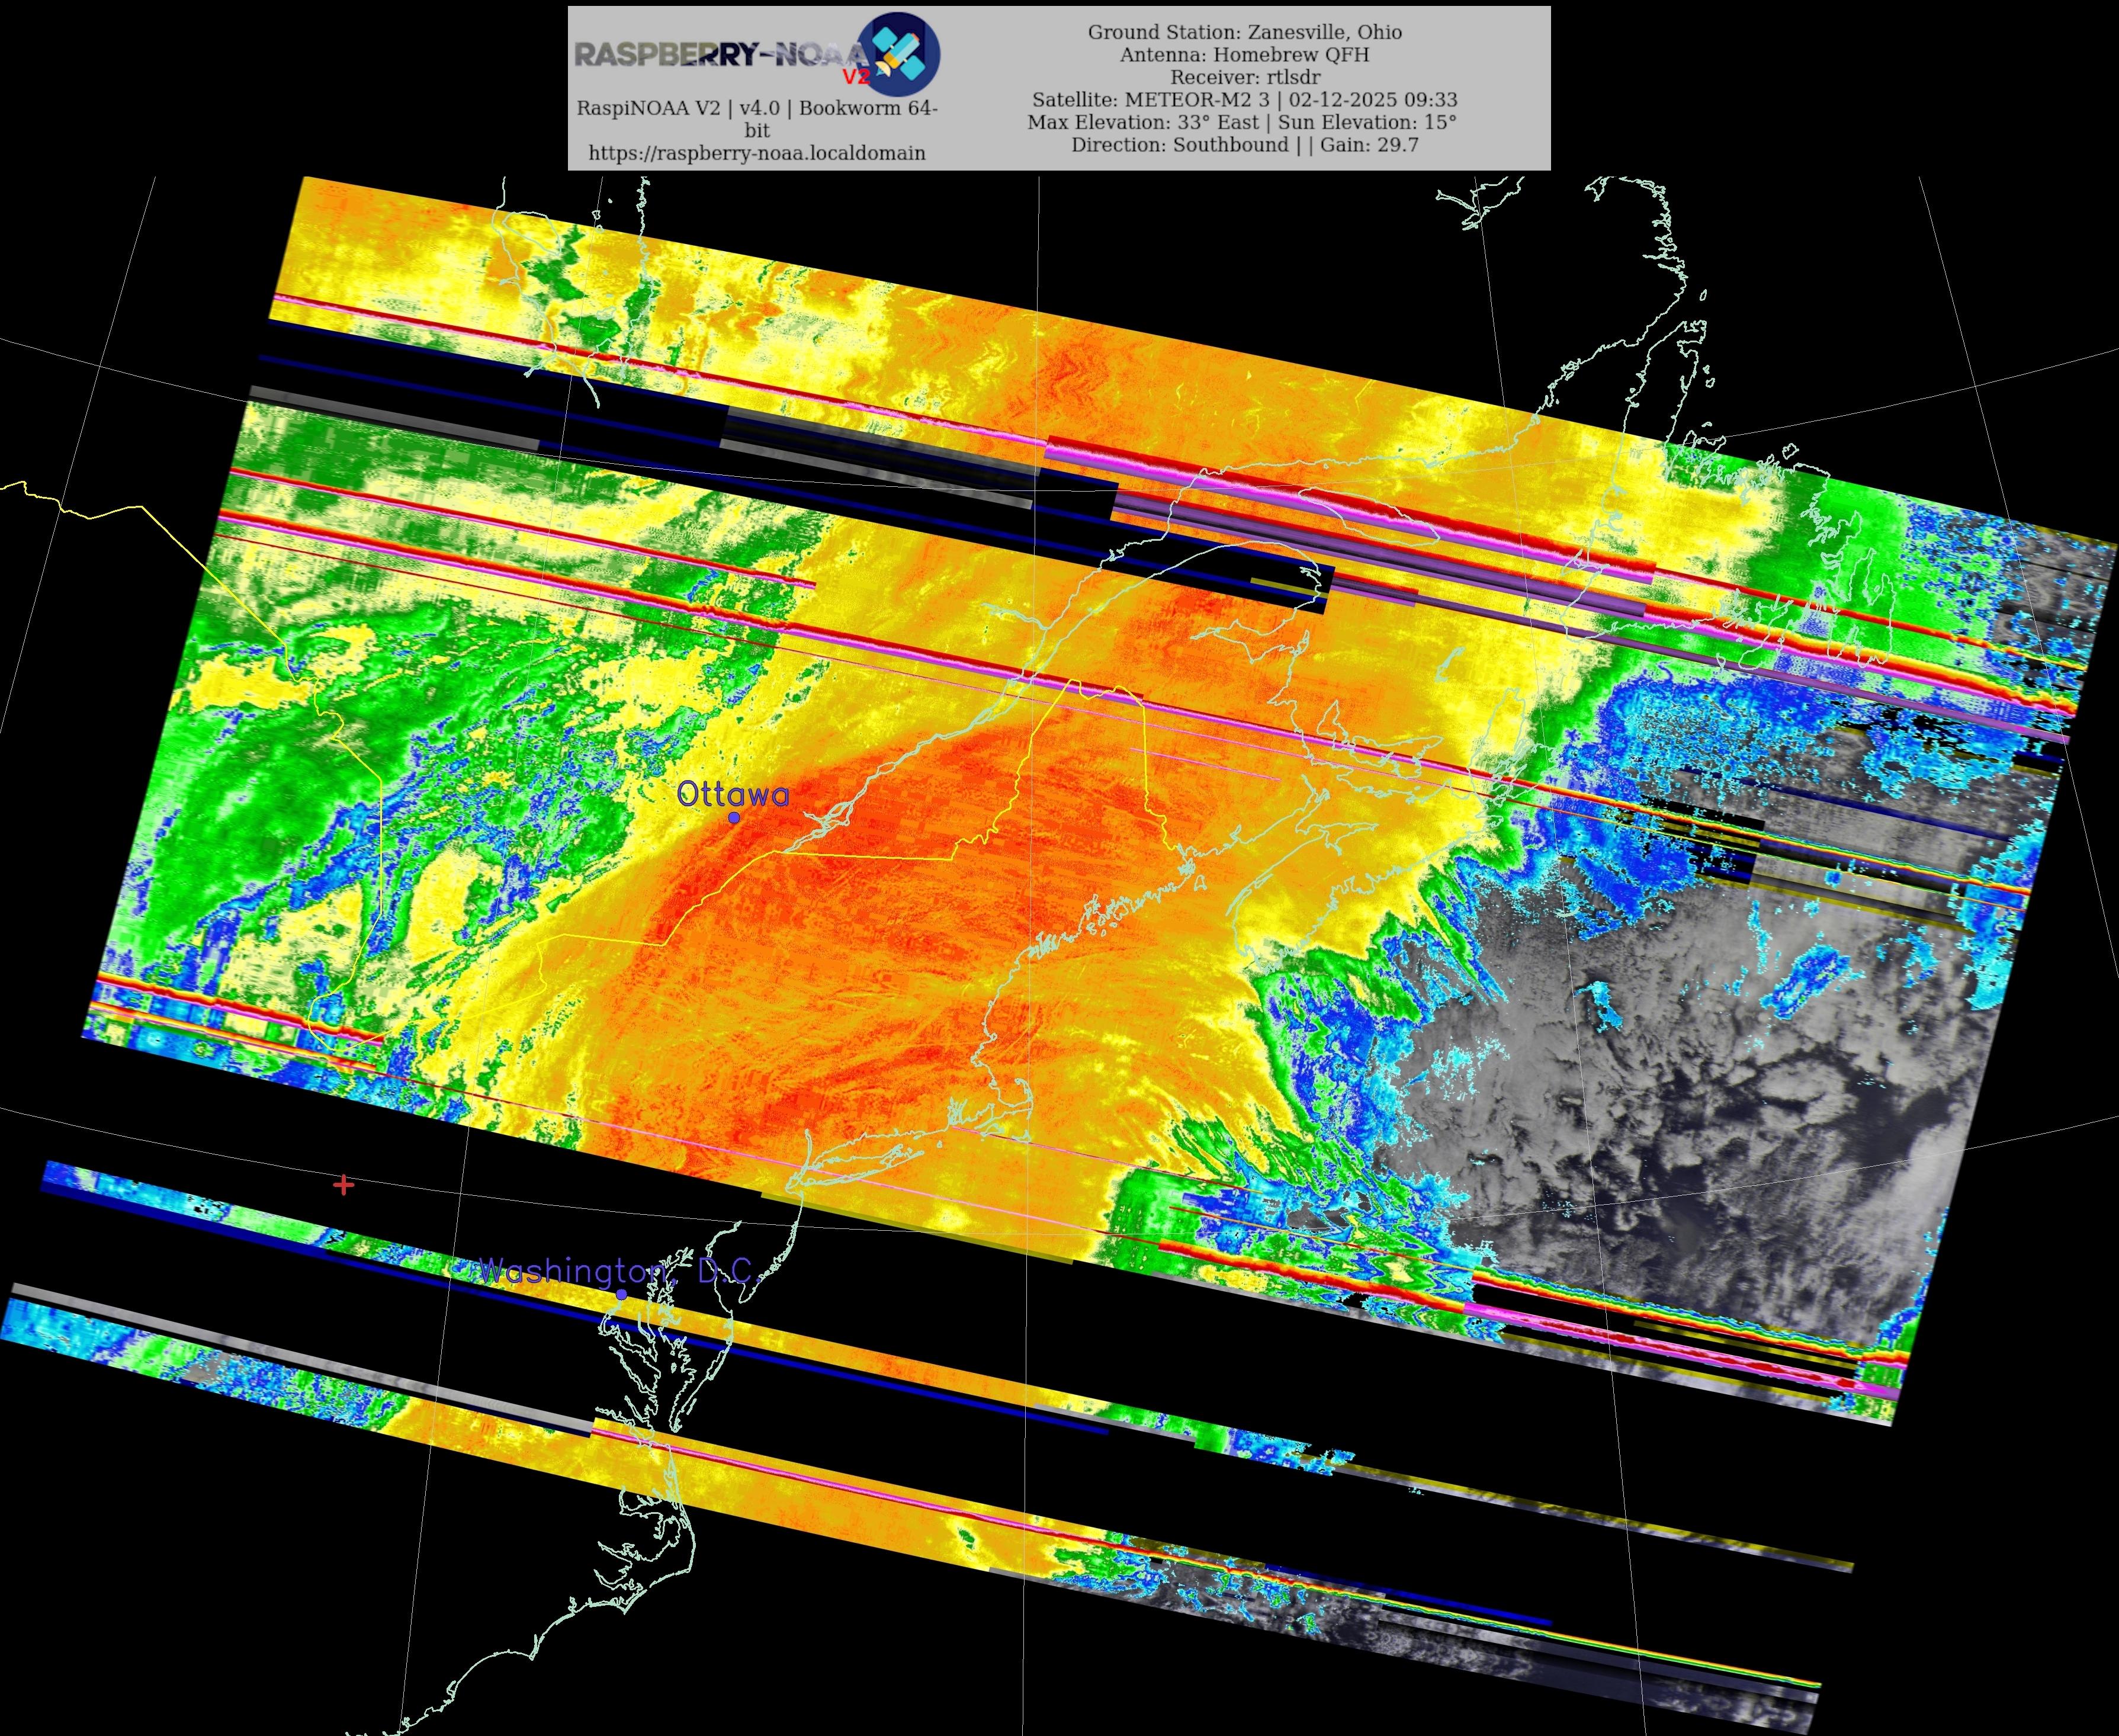Open the raspberry-noaa.localdomain URL
The height and width of the screenshot is (1736, 2119).
coord(757,153)
